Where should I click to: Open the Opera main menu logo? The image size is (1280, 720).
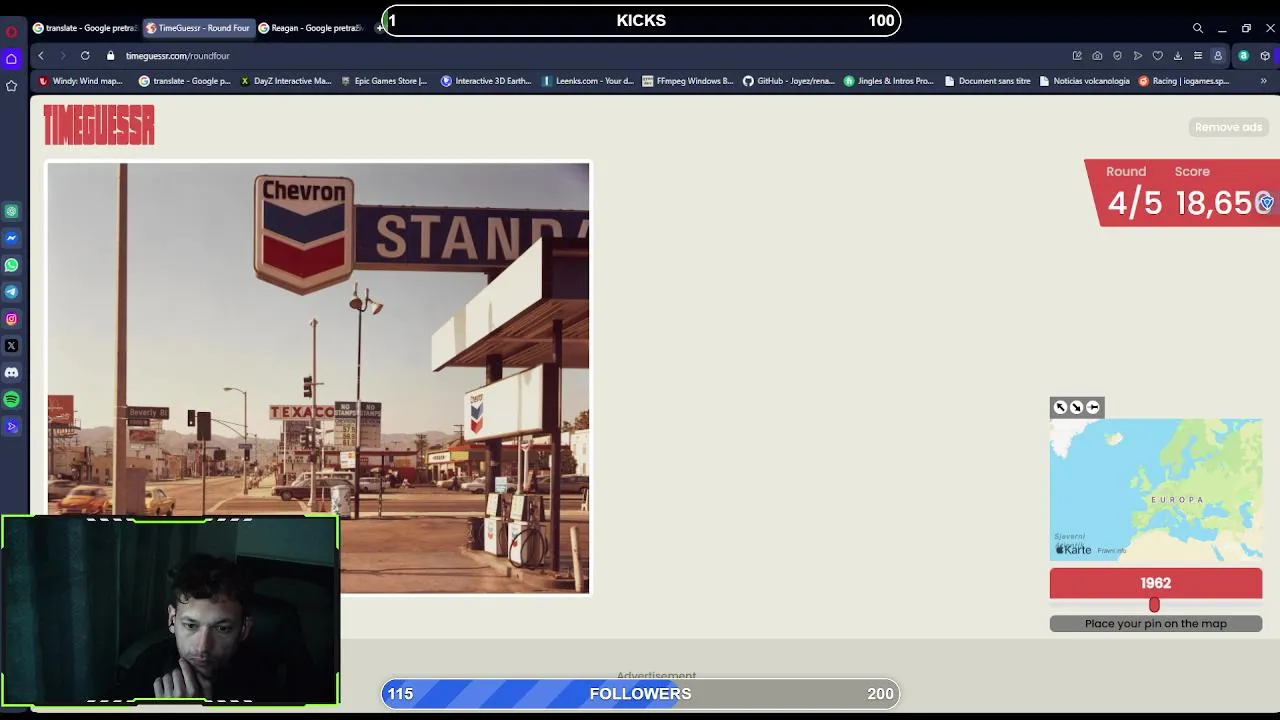point(12,31)
